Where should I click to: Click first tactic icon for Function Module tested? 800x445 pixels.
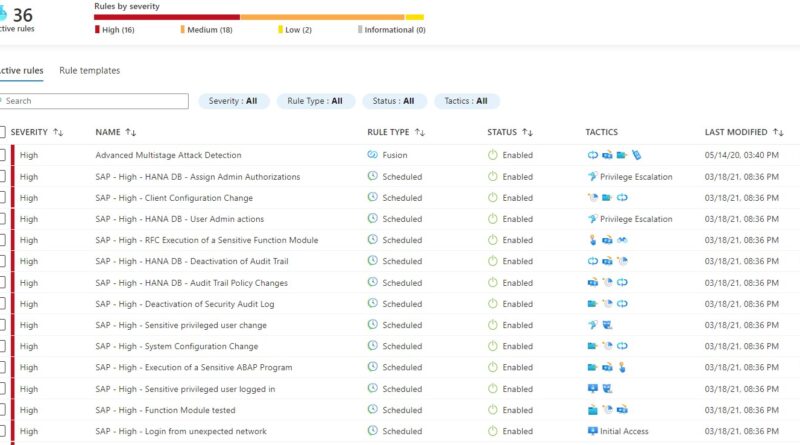(x=592, y=410)
